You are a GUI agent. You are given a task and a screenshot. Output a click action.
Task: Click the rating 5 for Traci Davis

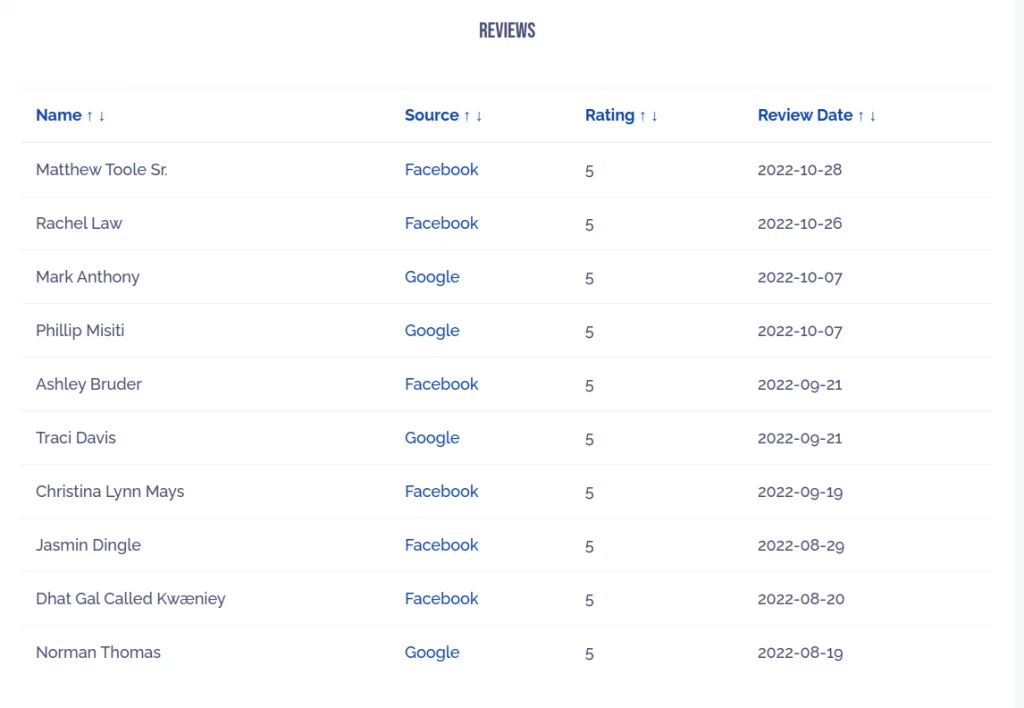(x=589, y=439)
